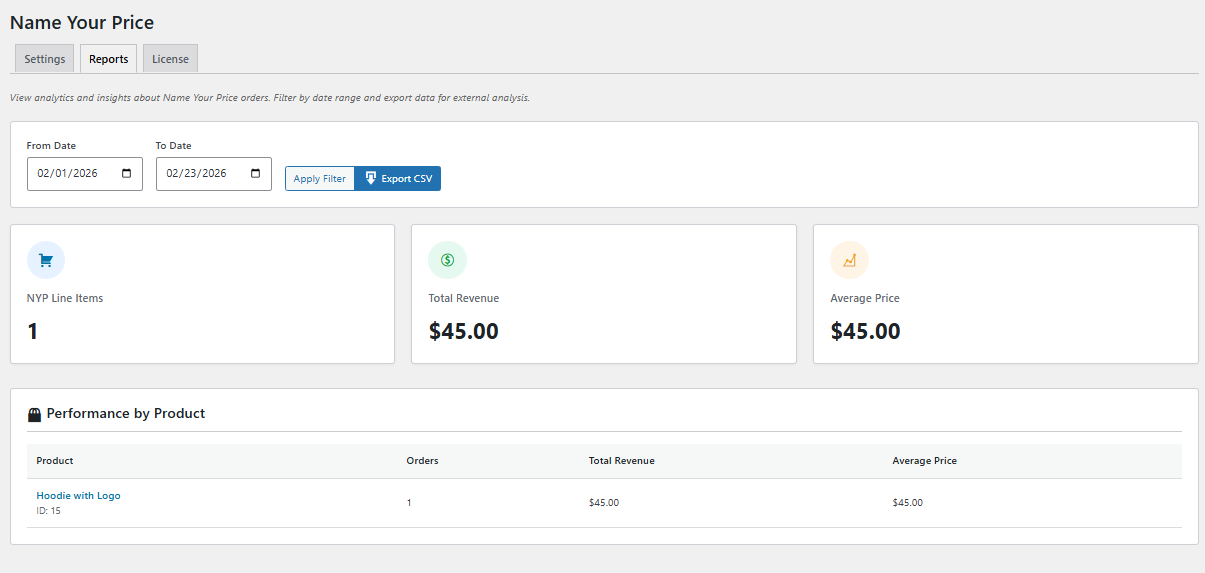
Task: Open the License tab
Action: pos(170,59)
